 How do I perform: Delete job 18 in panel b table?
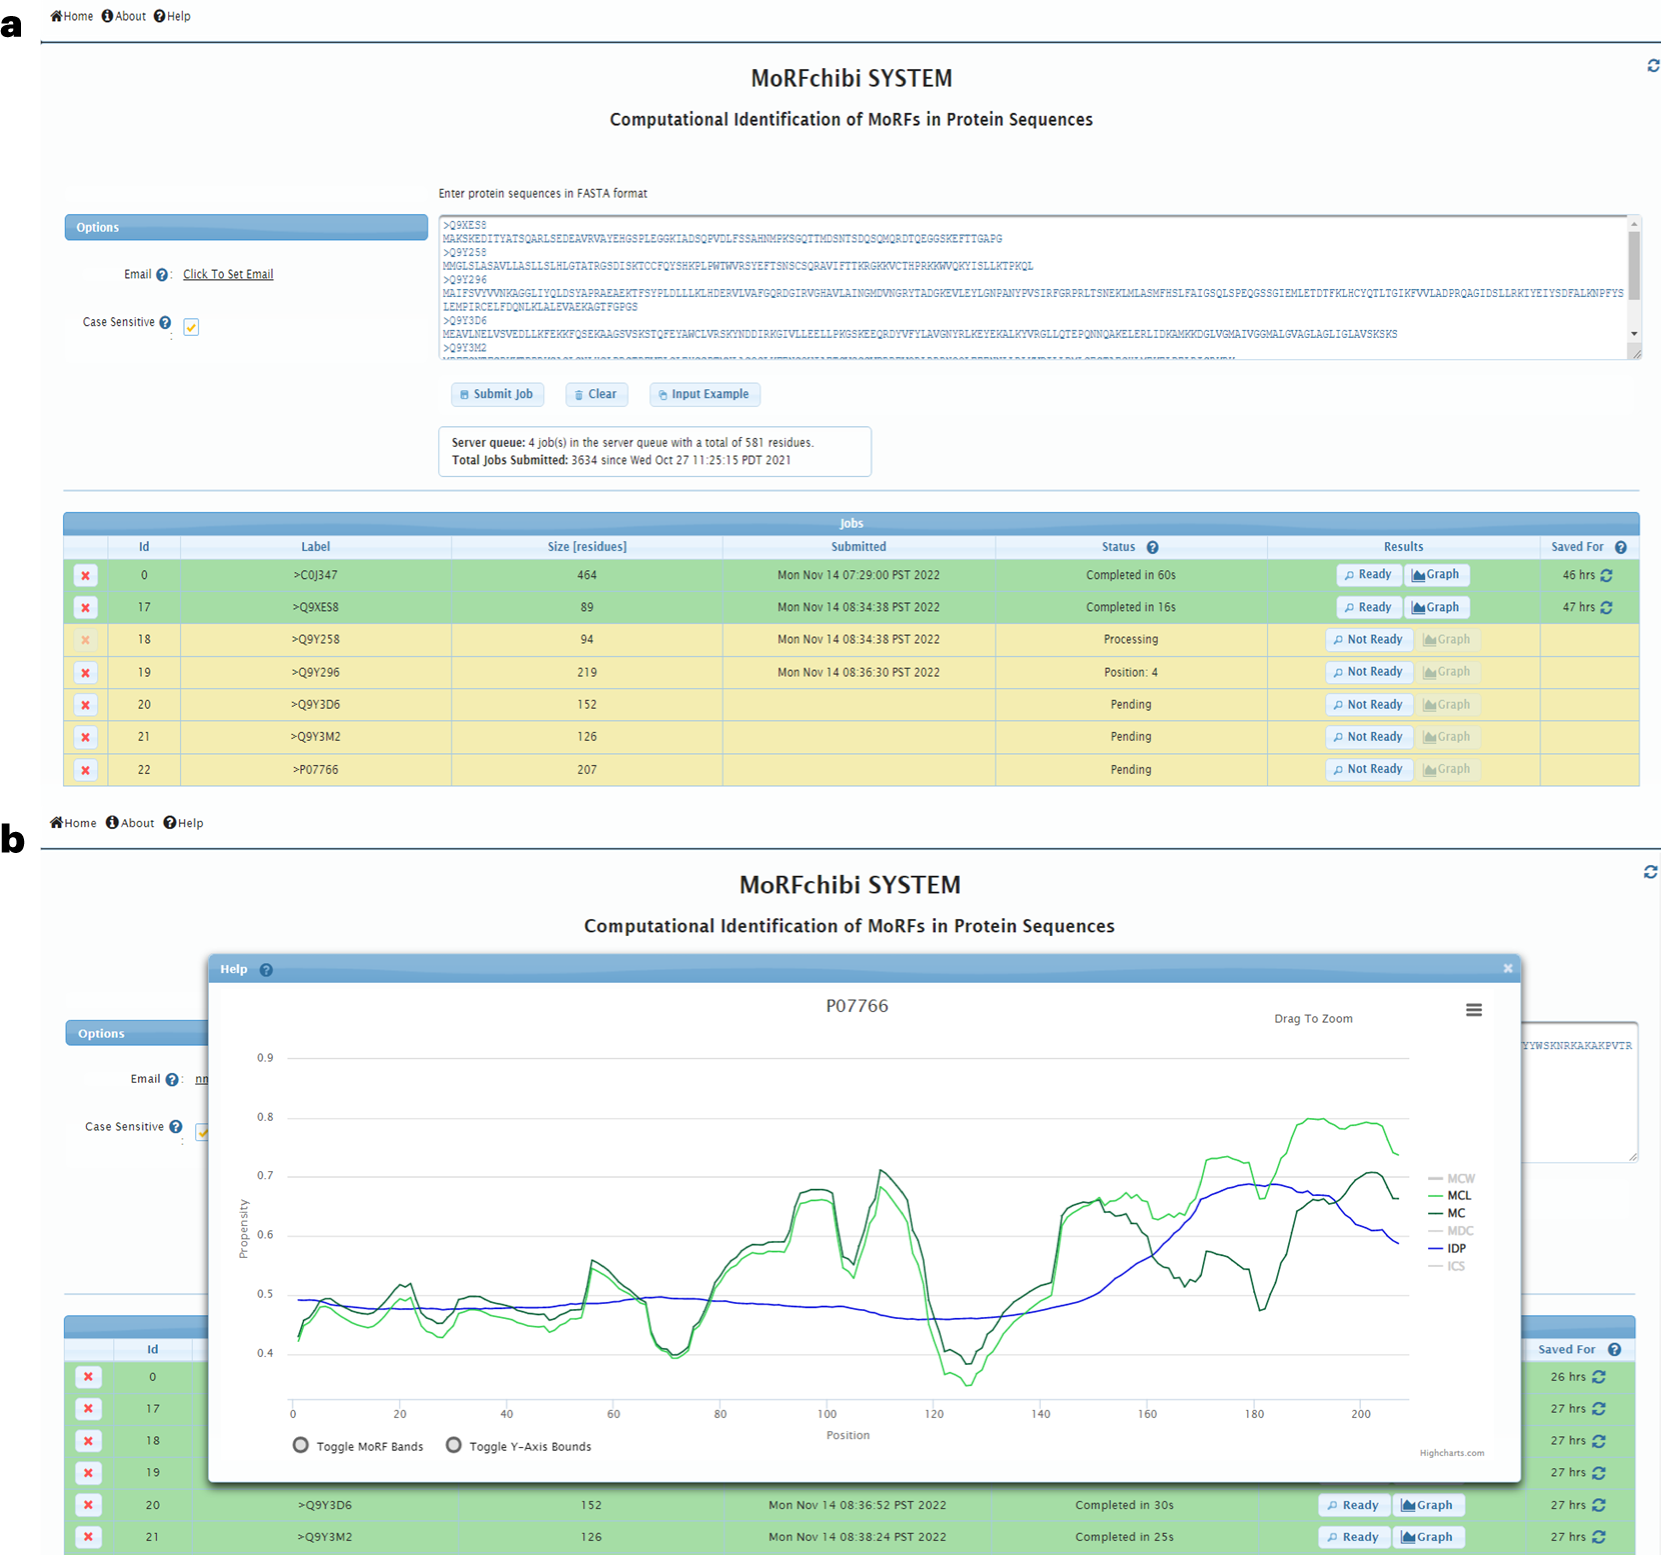[88, 1441]
